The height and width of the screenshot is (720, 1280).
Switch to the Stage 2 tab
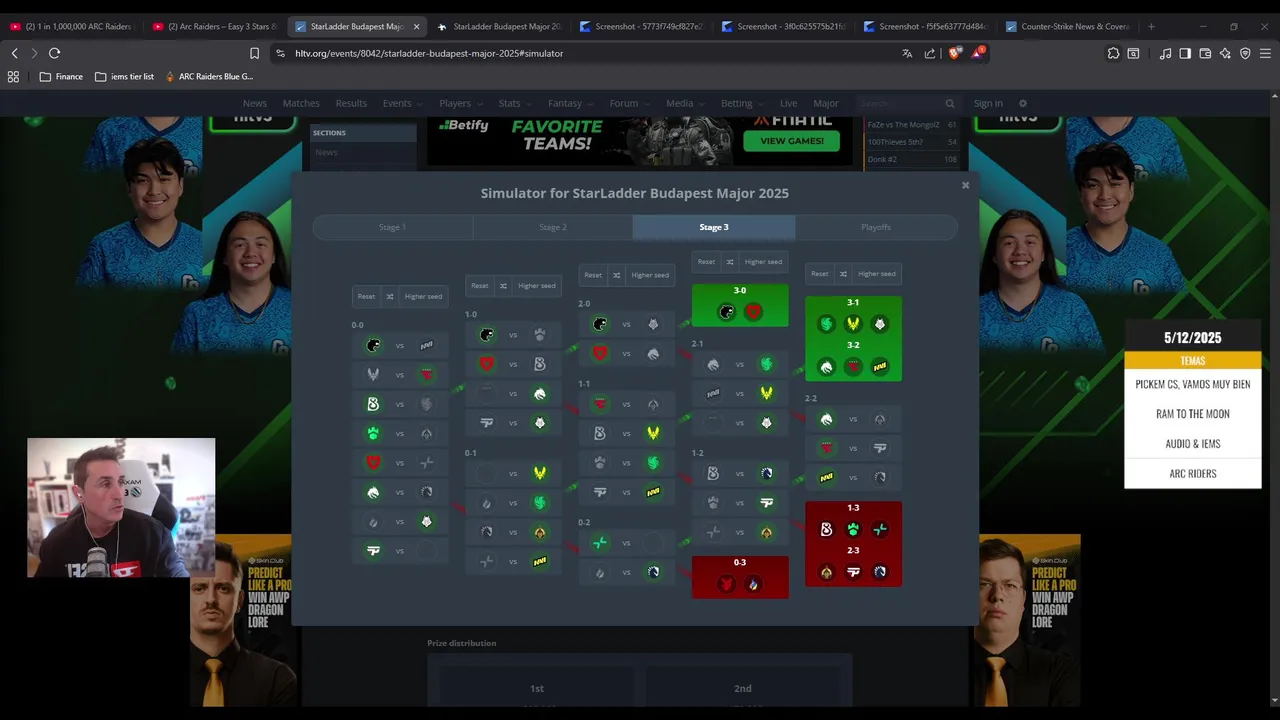(553, 227)
